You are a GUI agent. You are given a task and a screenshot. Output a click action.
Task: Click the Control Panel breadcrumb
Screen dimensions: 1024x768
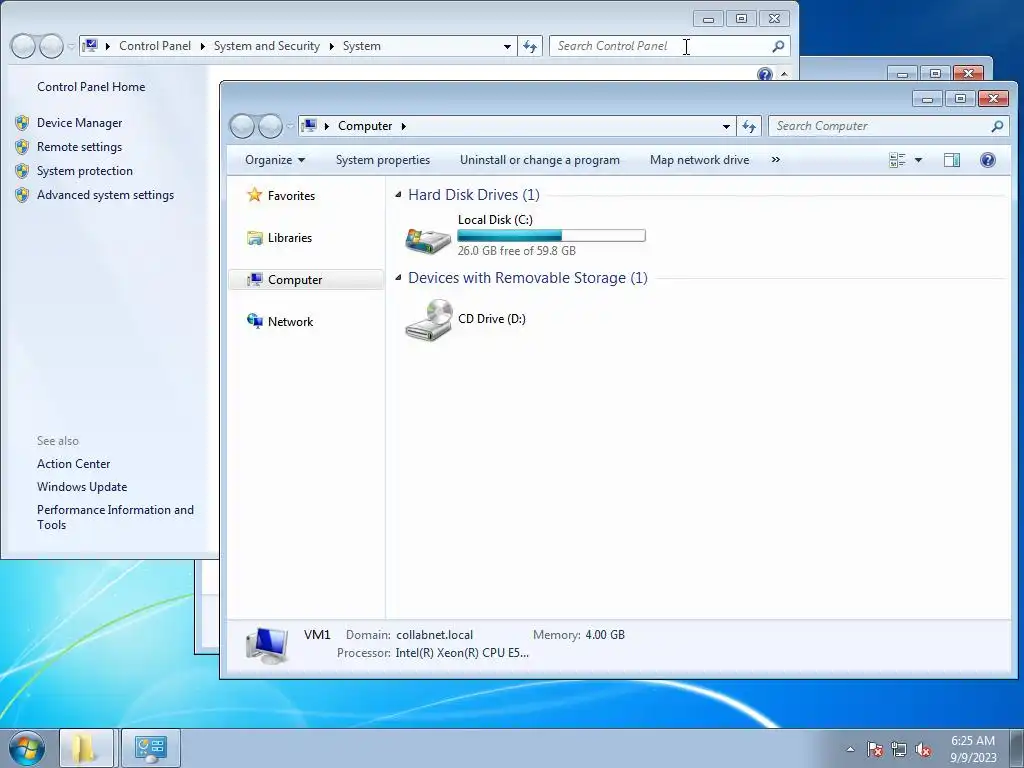tap(155, 46)
